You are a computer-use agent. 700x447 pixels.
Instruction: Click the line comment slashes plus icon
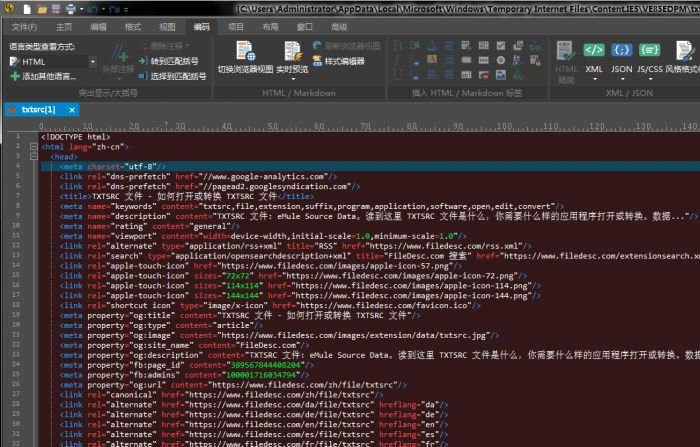119,53
